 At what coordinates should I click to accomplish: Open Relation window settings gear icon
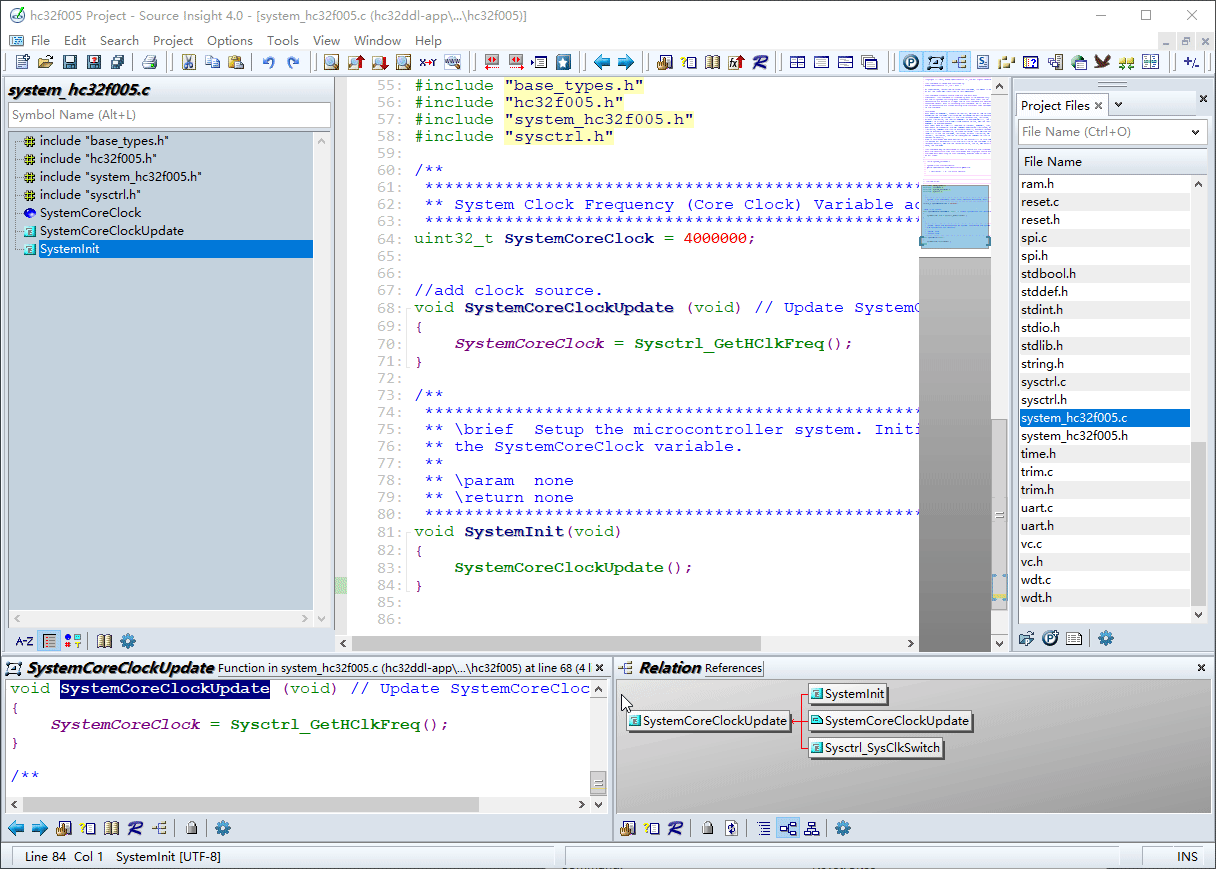tap(843, 828)
